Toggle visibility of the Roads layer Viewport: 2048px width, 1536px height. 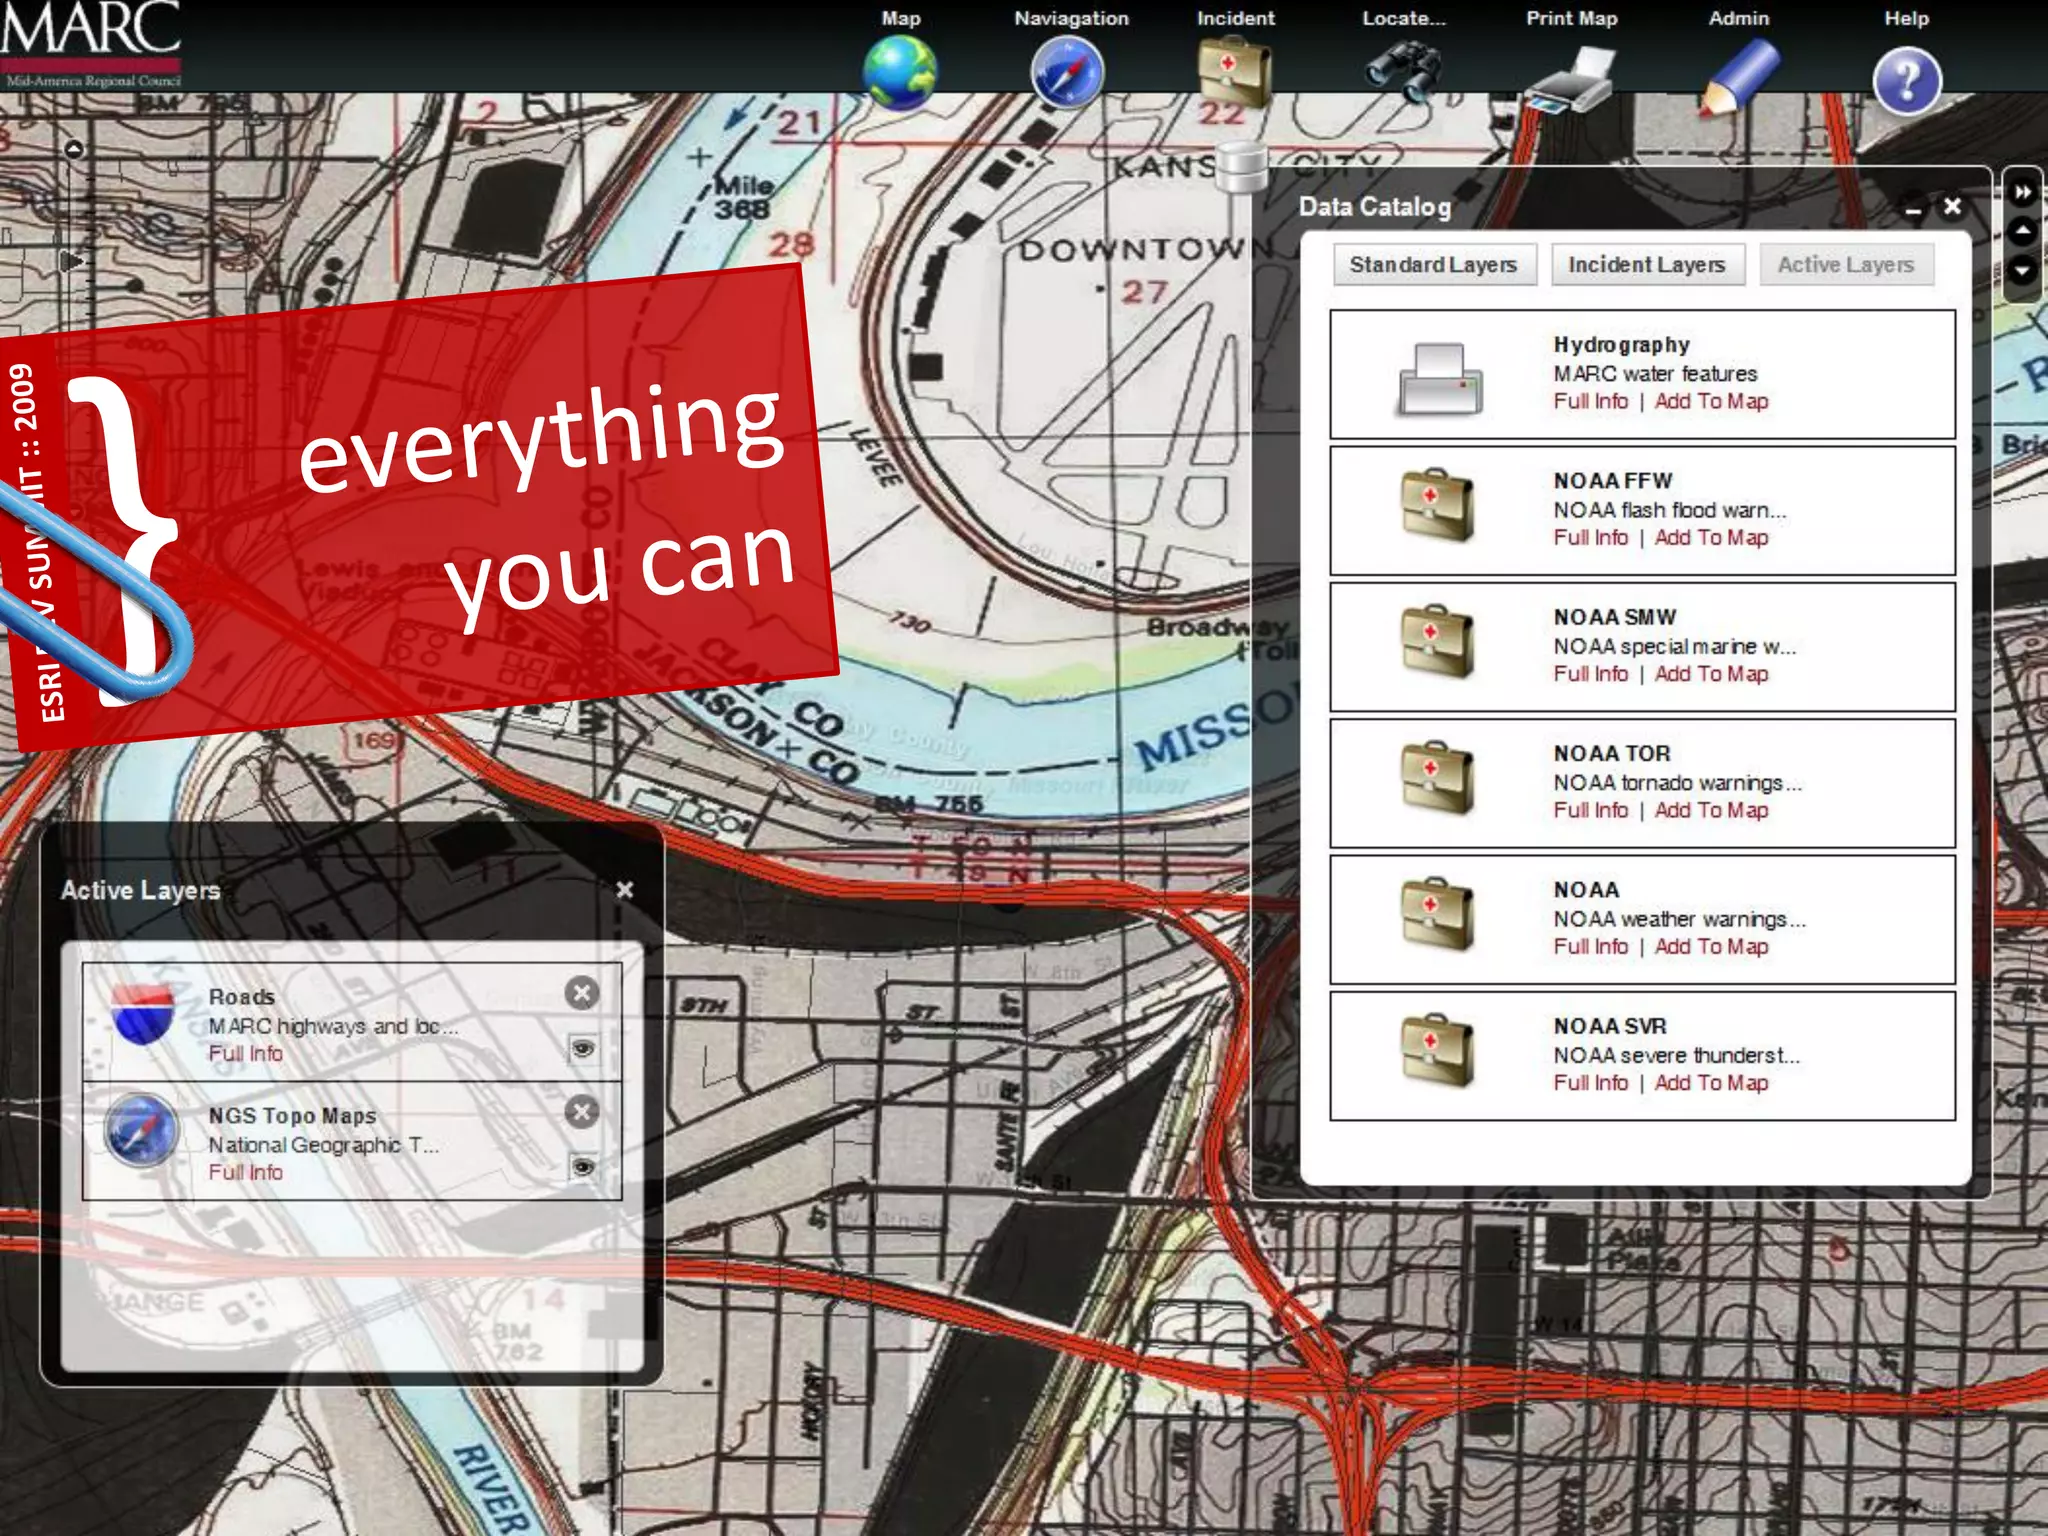(582, 1048)
